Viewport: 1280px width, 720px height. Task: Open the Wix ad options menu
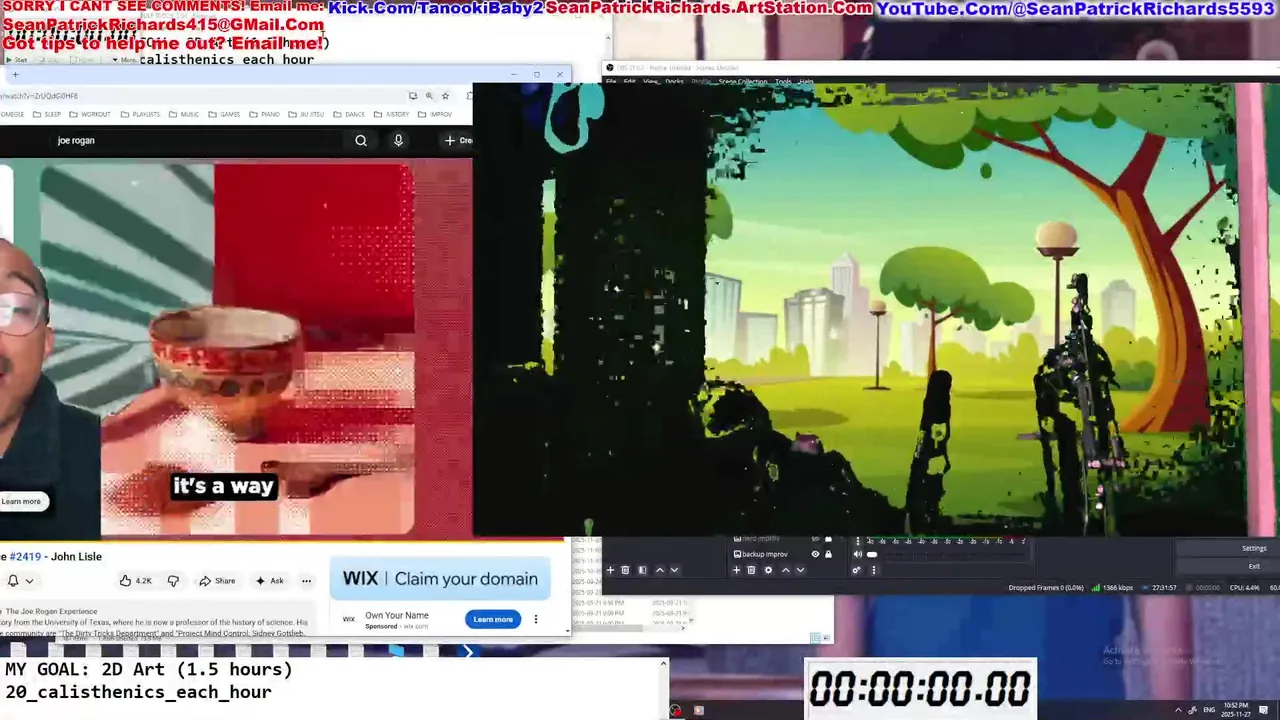[536, 619]
